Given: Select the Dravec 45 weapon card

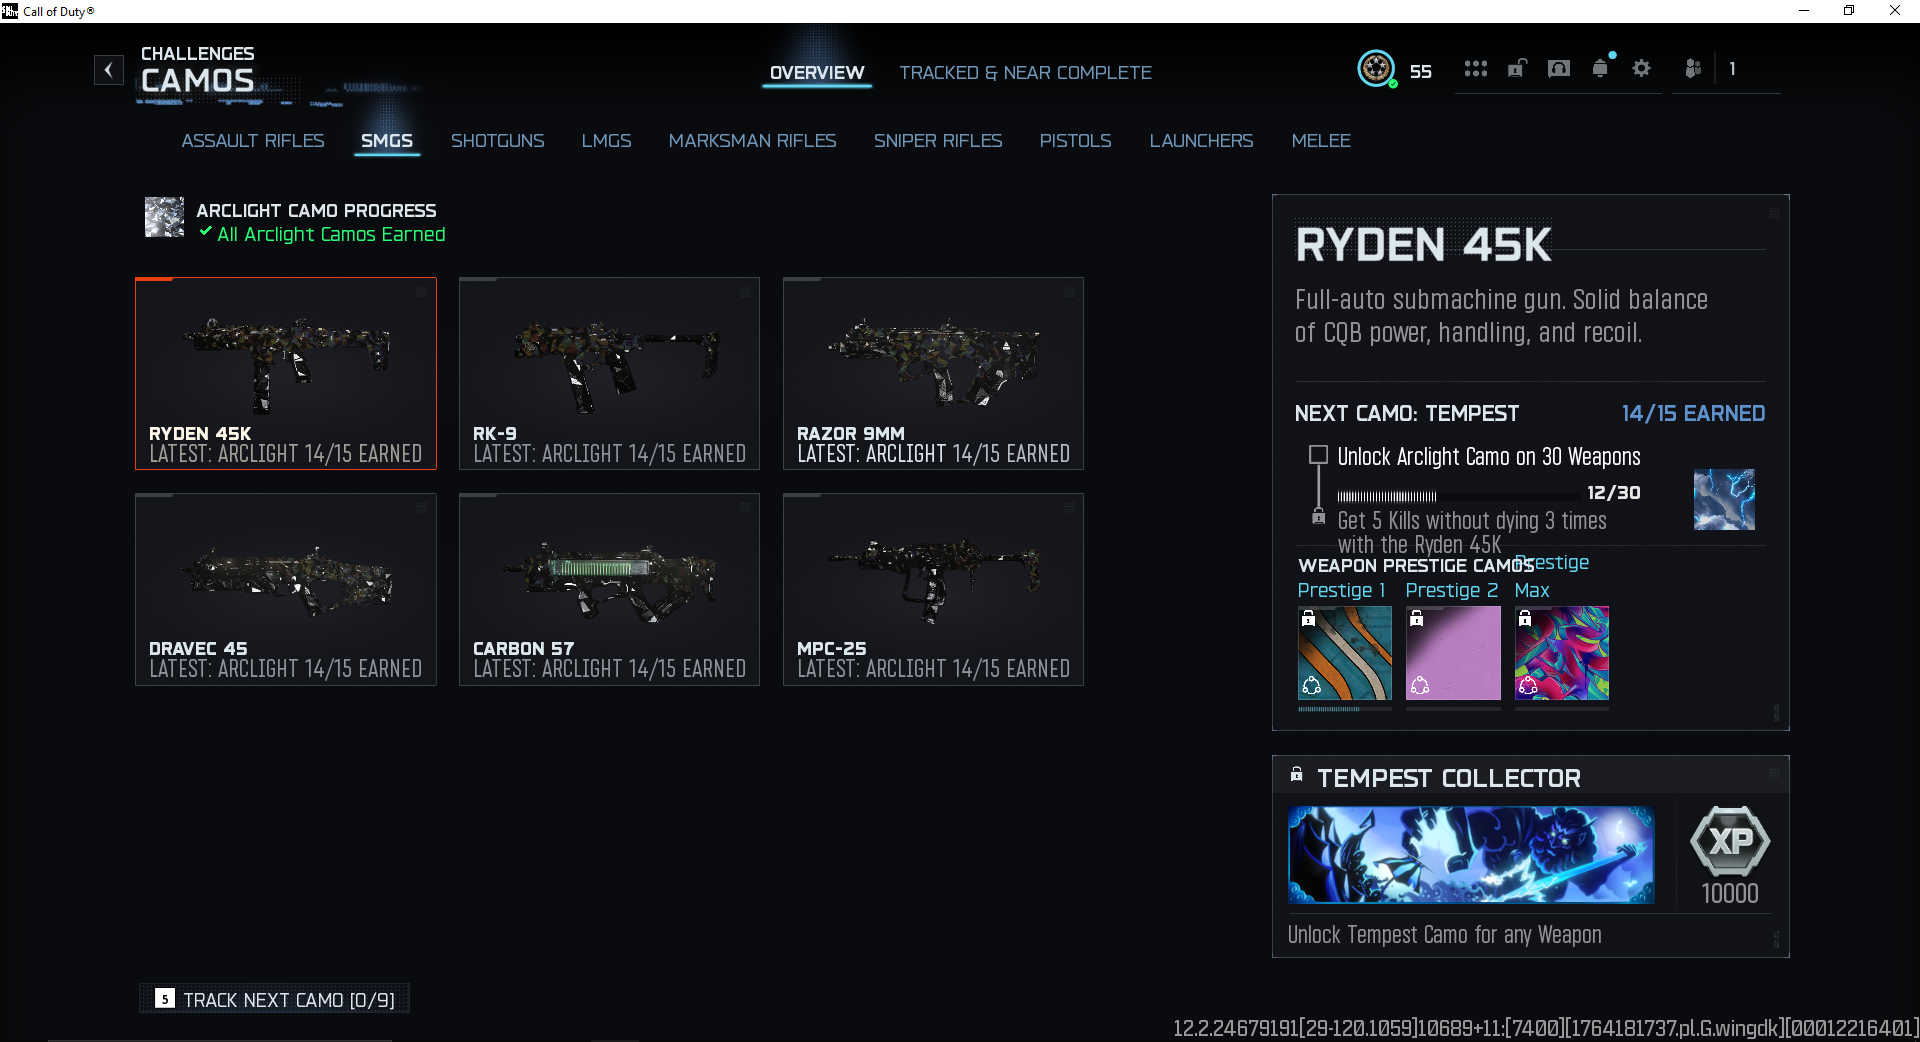Looking at the screenshot, I should click(x=286, y=589).
